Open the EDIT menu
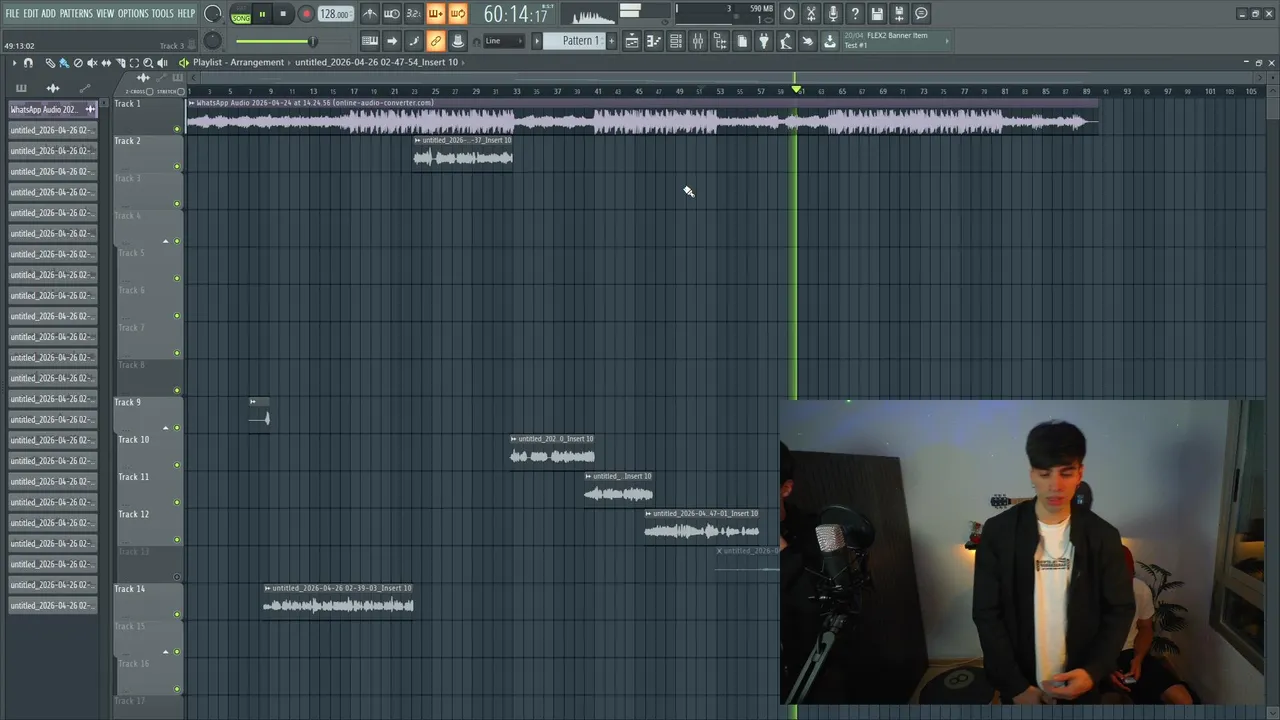Image resolution: width=1280 pixels, height=720 pixels. click(31, 13)
